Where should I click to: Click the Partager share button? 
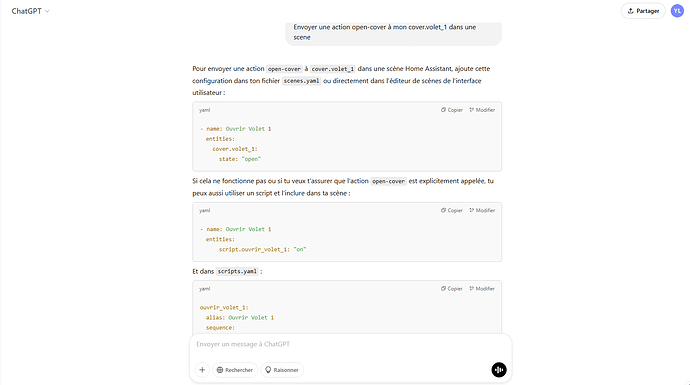click(643, 11)
